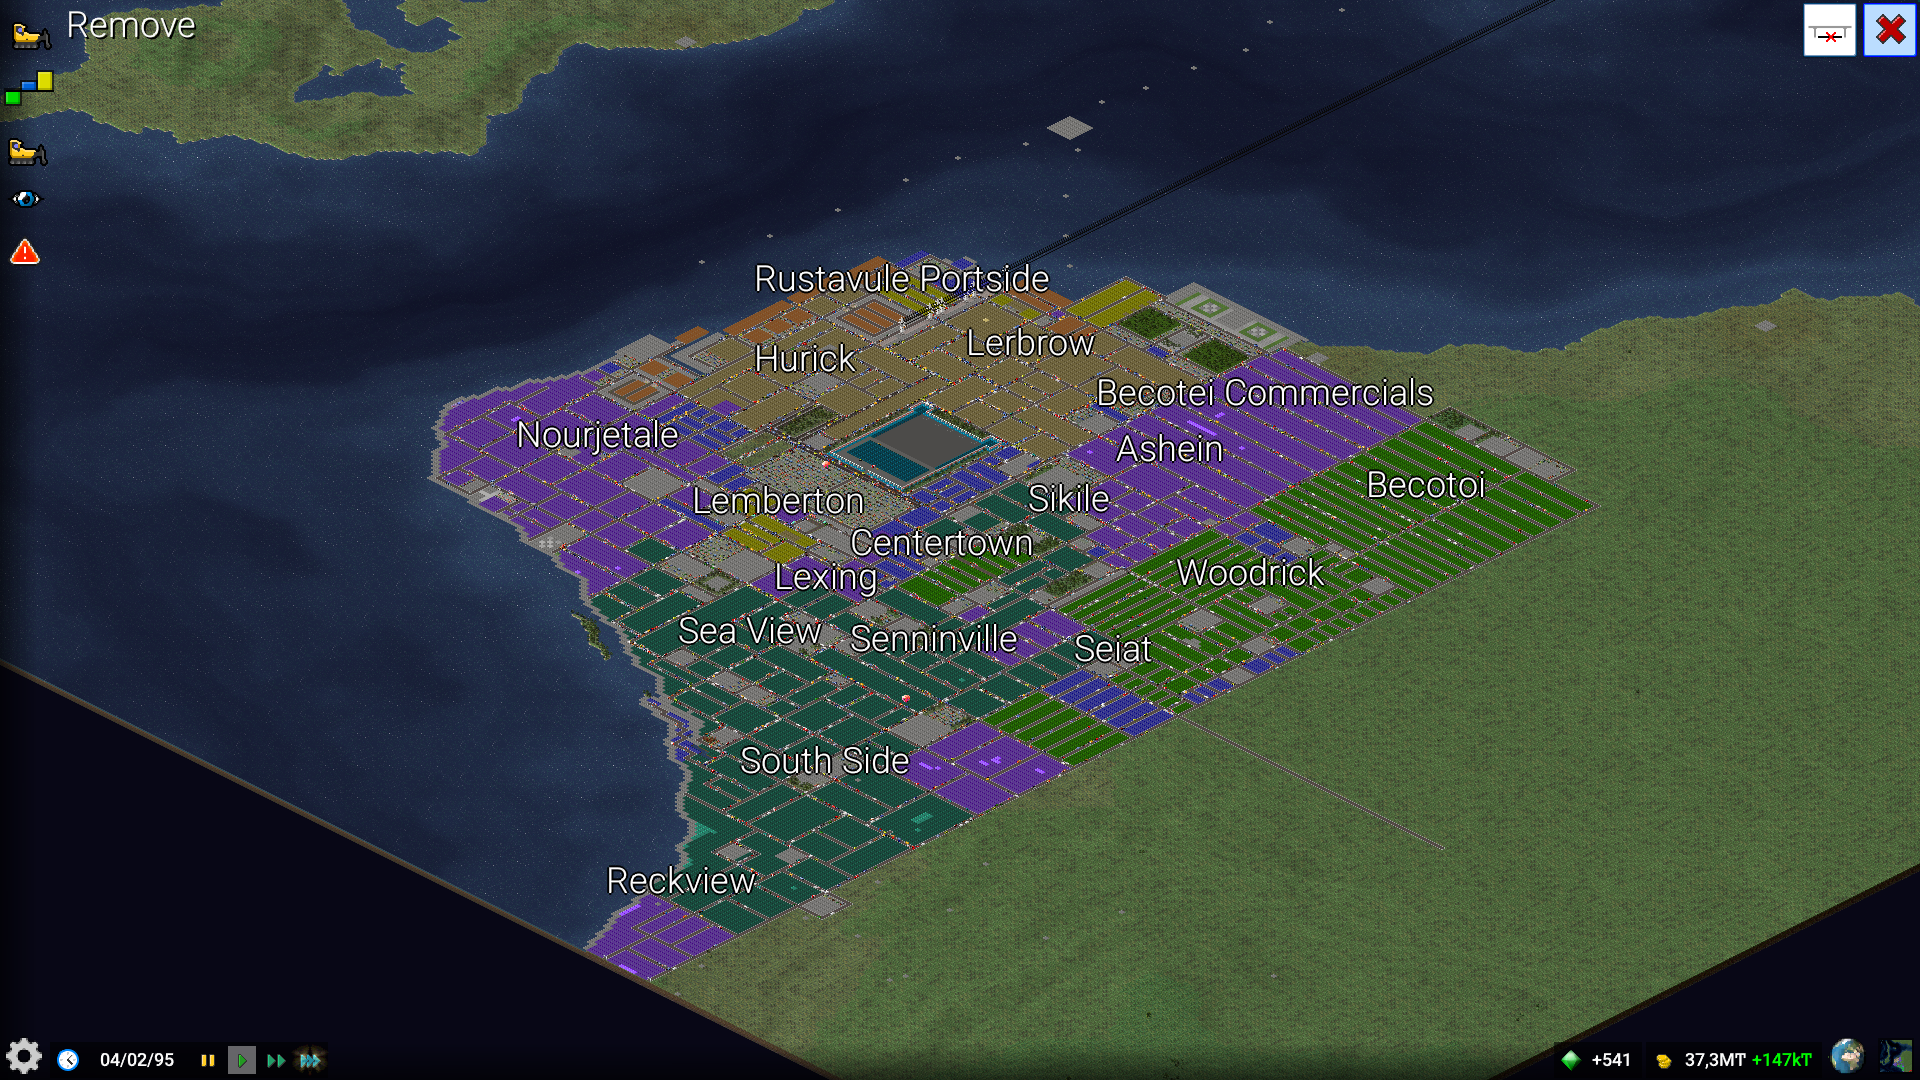Screen dimensions: 1920x1080
Task: Select the remove-wire tool icon
Action: pos(1829,31)
